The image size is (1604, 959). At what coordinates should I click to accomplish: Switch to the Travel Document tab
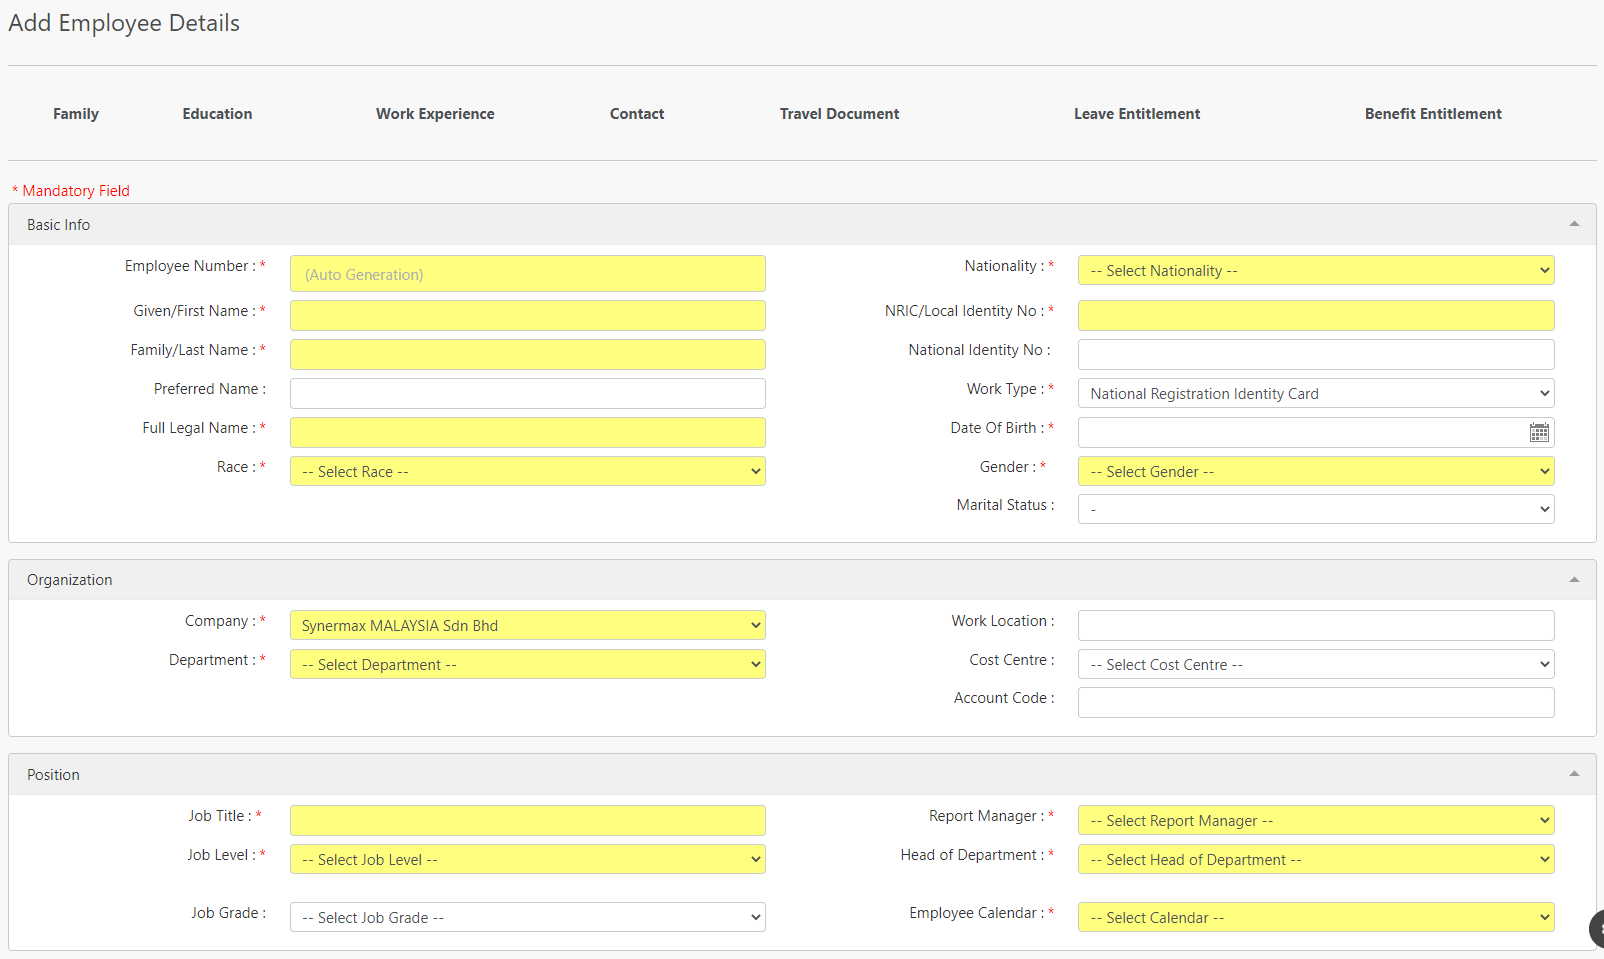(839, 114)
